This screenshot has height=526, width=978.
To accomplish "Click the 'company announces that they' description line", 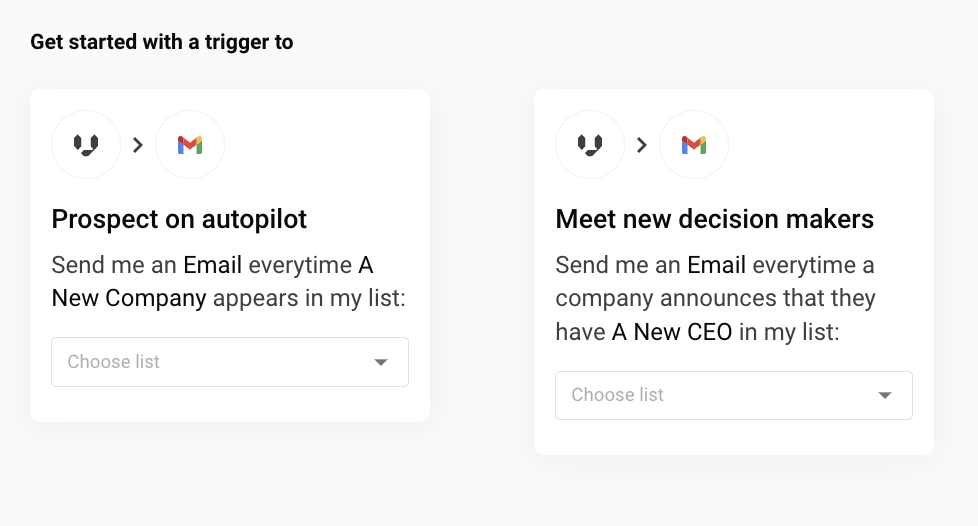I will click(x=715, y=298).
